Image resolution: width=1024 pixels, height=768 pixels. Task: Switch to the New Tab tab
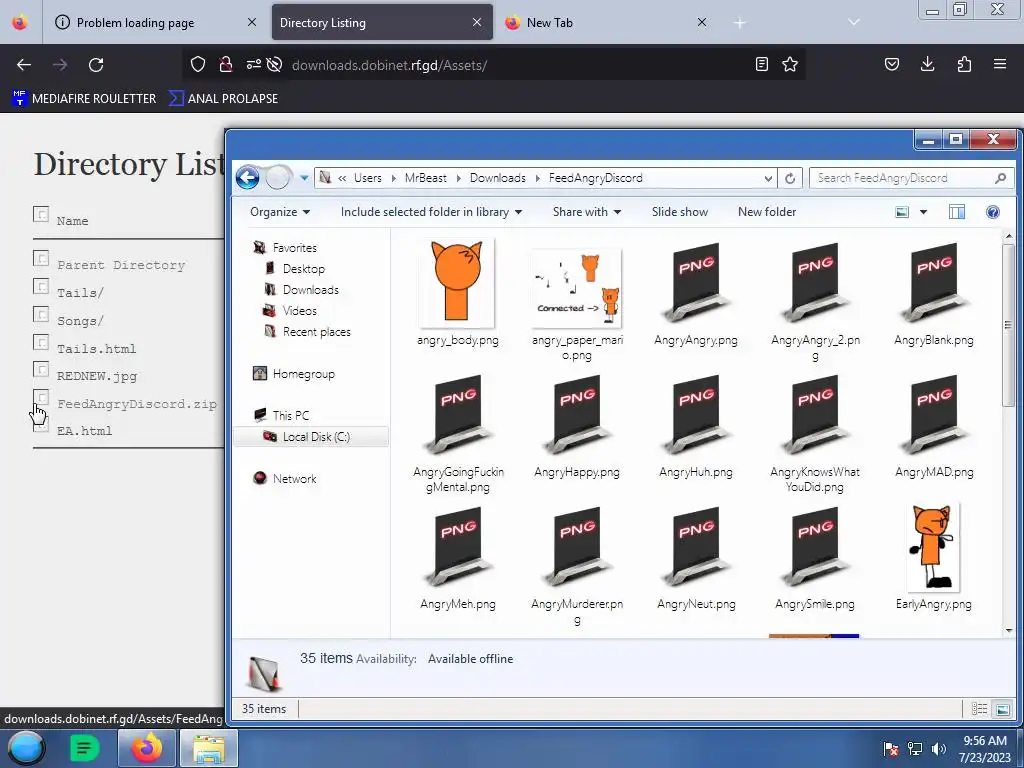tap(607, 22)
